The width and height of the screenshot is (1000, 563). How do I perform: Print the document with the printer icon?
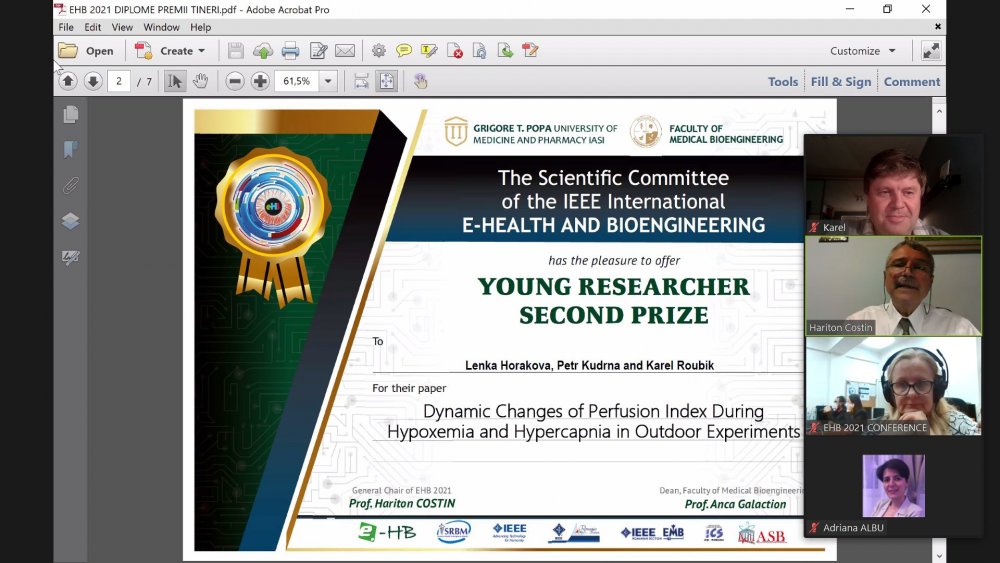point(290,50)
